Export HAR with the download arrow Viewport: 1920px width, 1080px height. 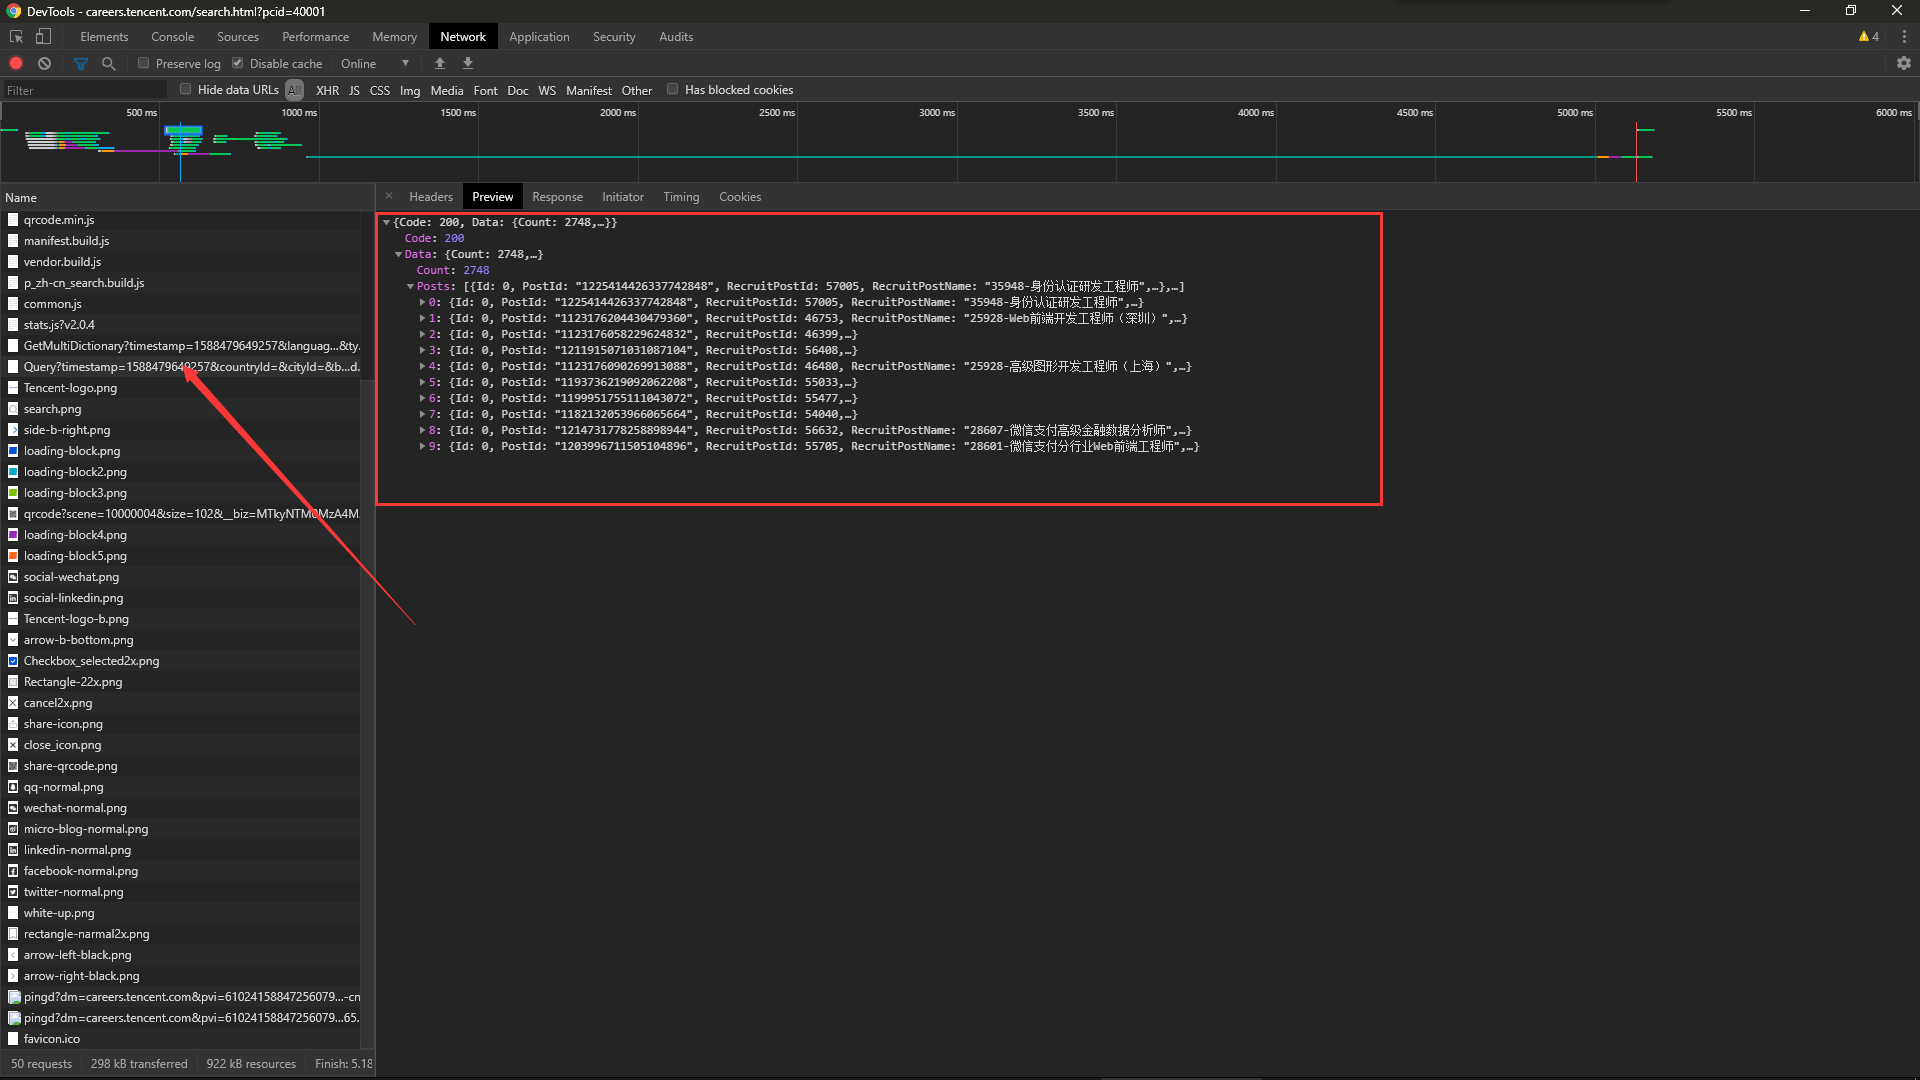click(467, 63)
